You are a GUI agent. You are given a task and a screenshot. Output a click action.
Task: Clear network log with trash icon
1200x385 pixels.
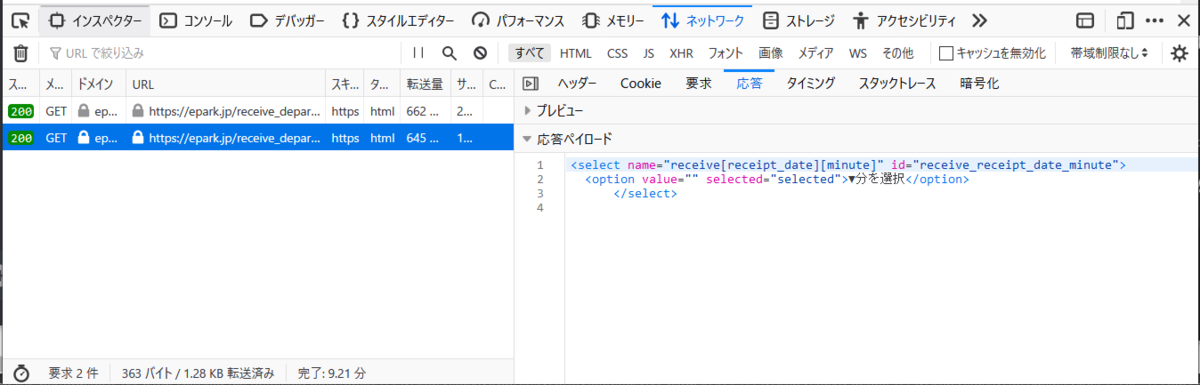[20, 53]
